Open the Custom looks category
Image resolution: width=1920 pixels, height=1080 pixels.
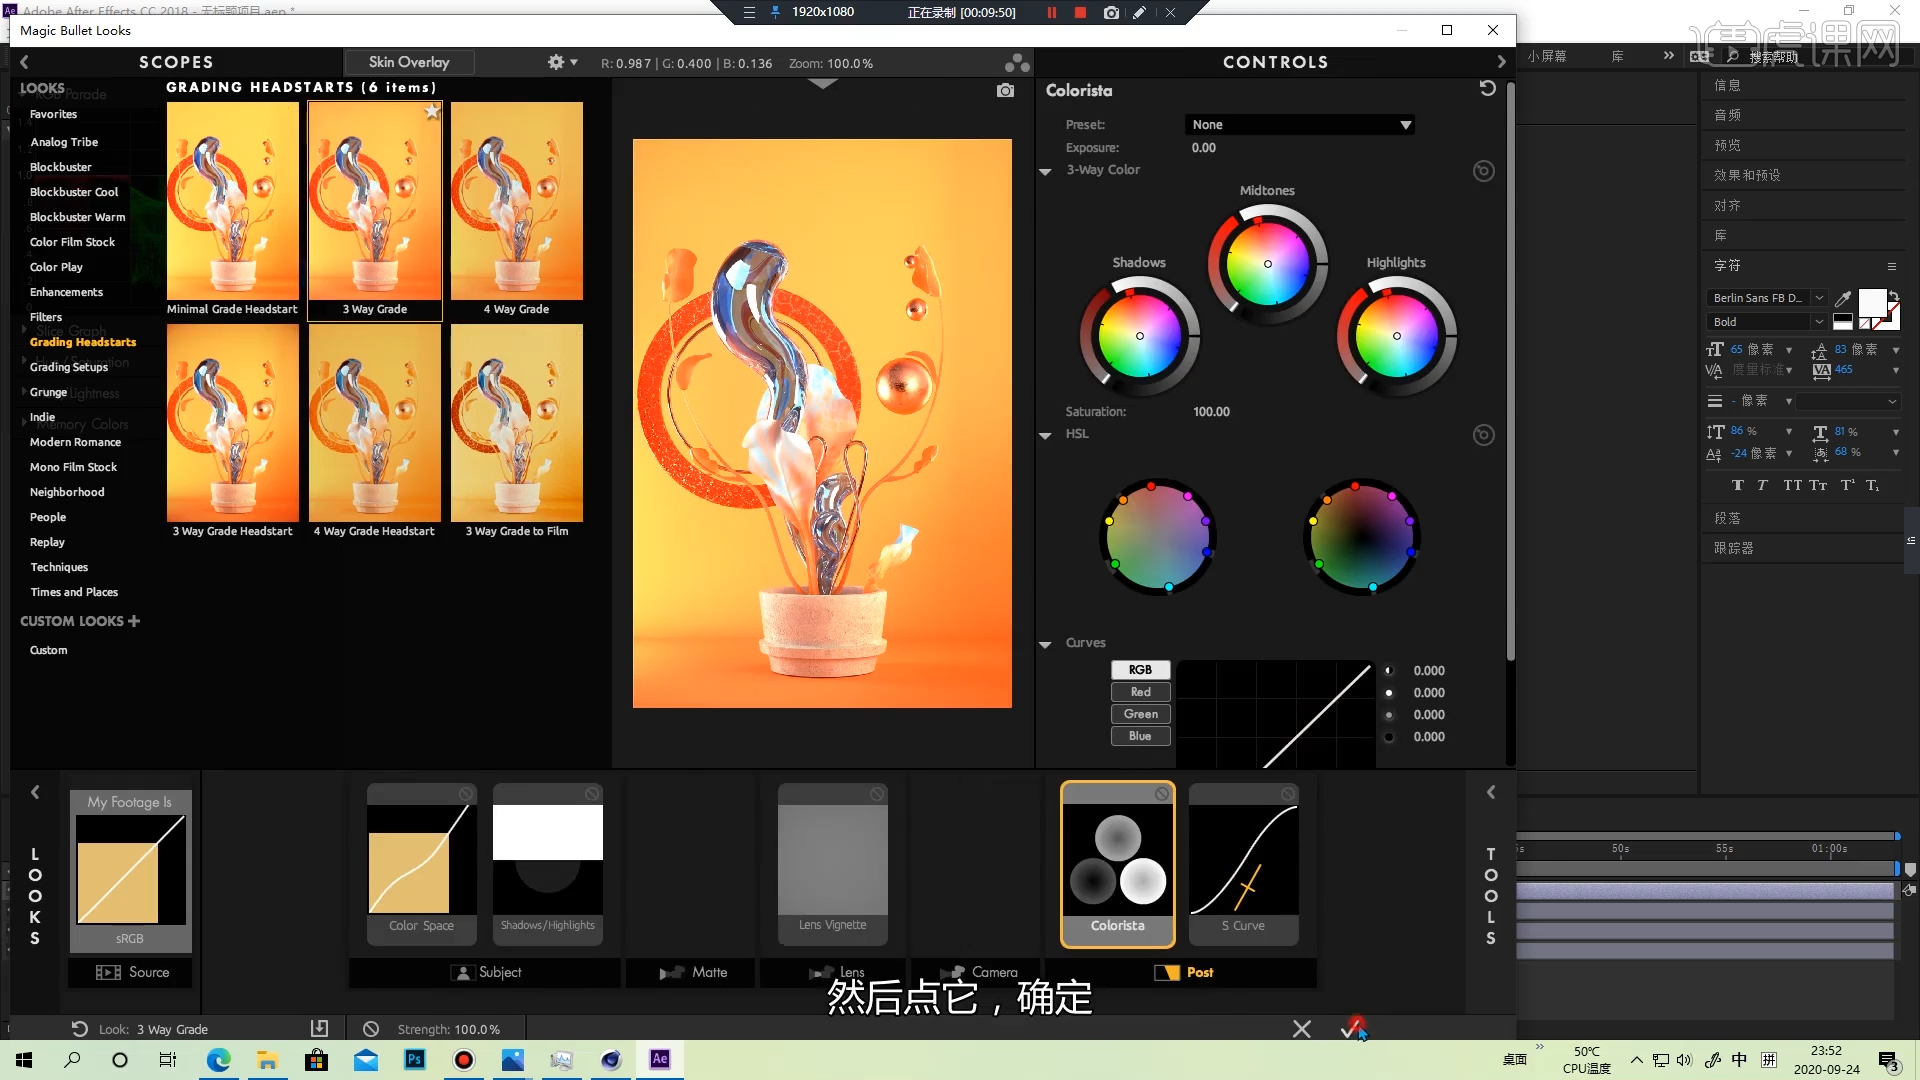48,650
